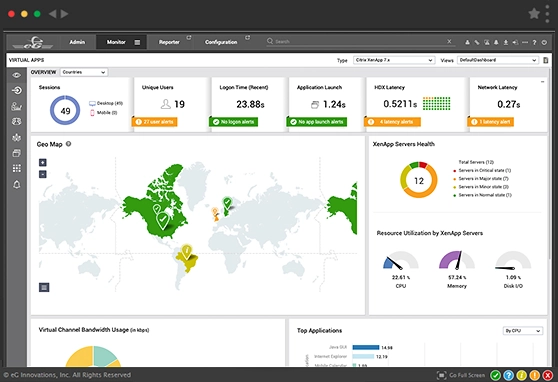This screenshot has height=382, width=558.
Task: Open the Countries overview dropdown
Action: coord(84,72)
